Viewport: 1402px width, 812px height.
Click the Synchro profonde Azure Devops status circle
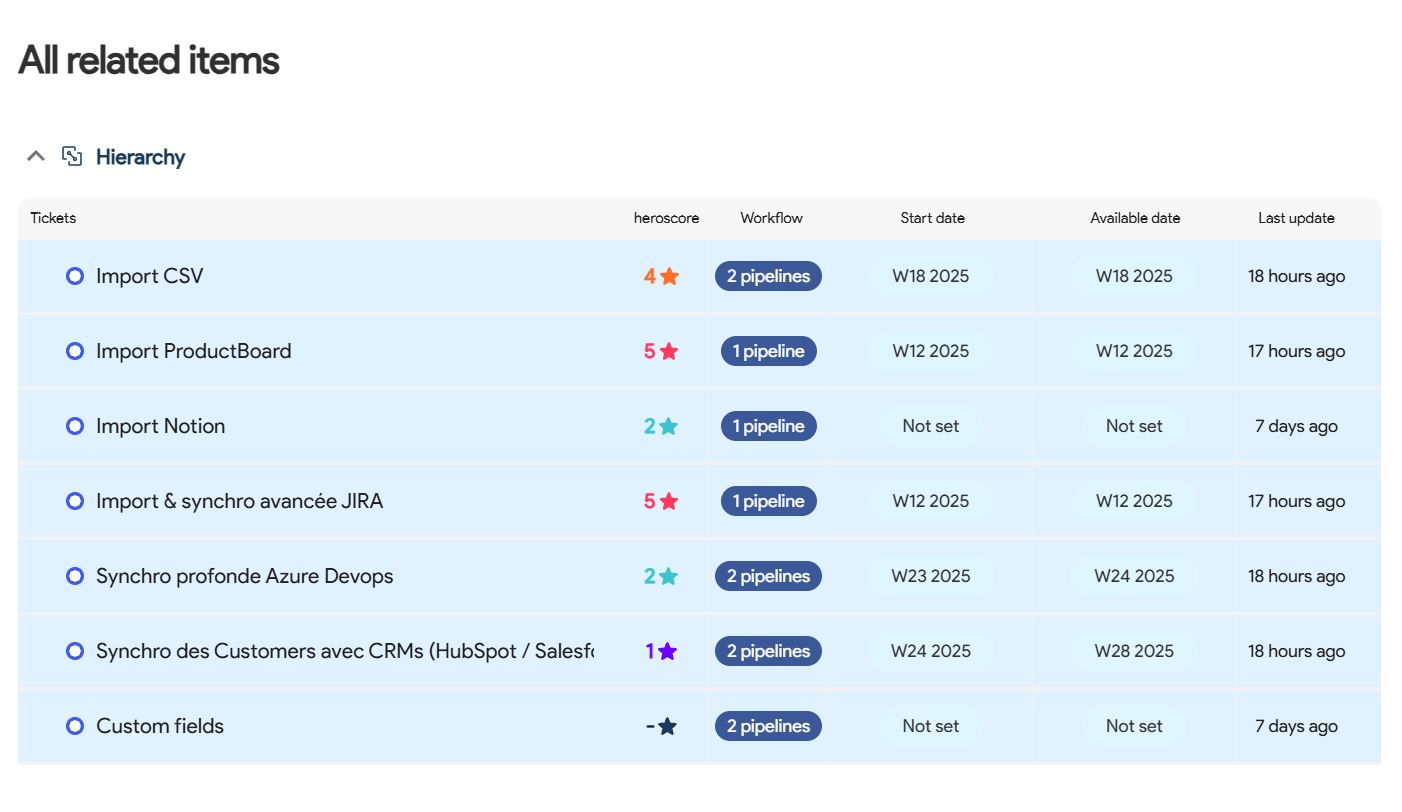click(75, 576)
